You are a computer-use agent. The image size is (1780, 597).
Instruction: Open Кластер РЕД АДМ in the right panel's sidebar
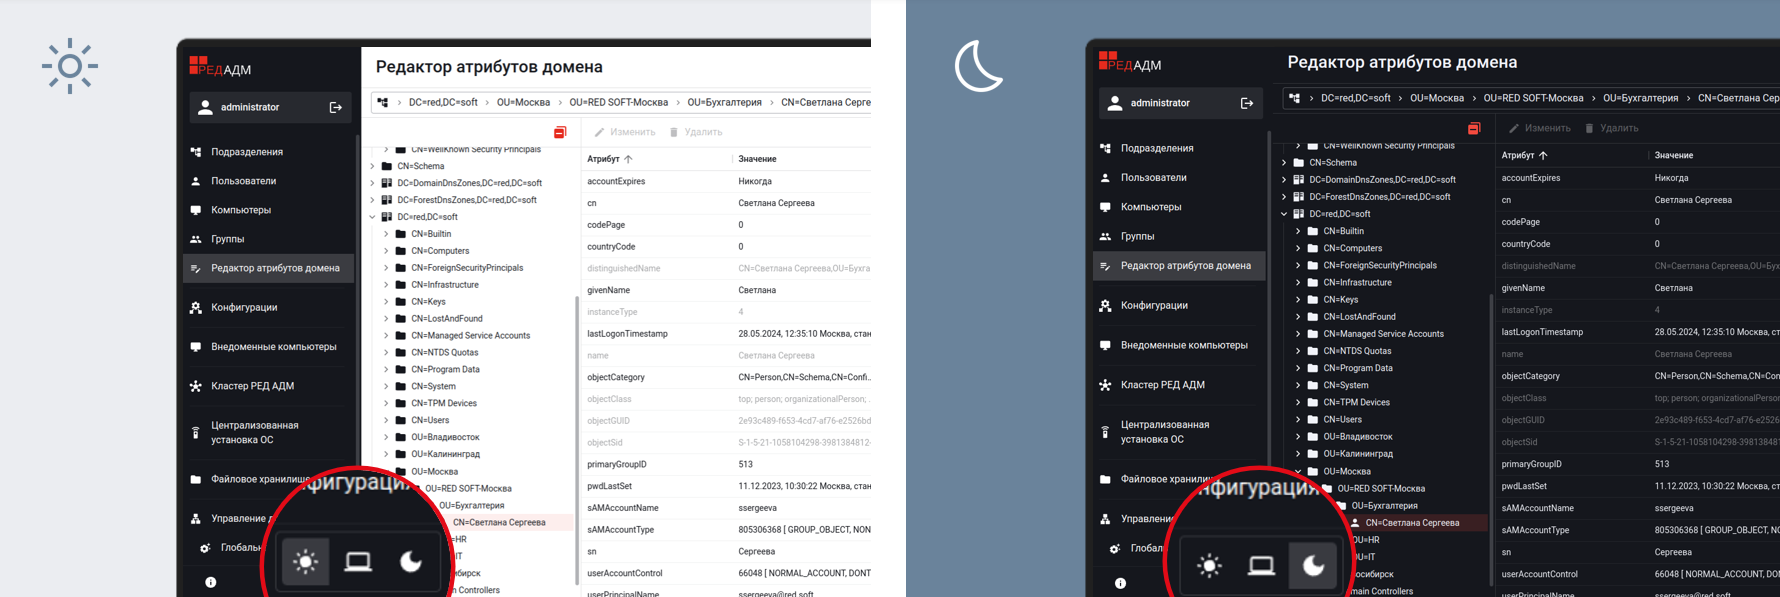[x=1162, y=385]
